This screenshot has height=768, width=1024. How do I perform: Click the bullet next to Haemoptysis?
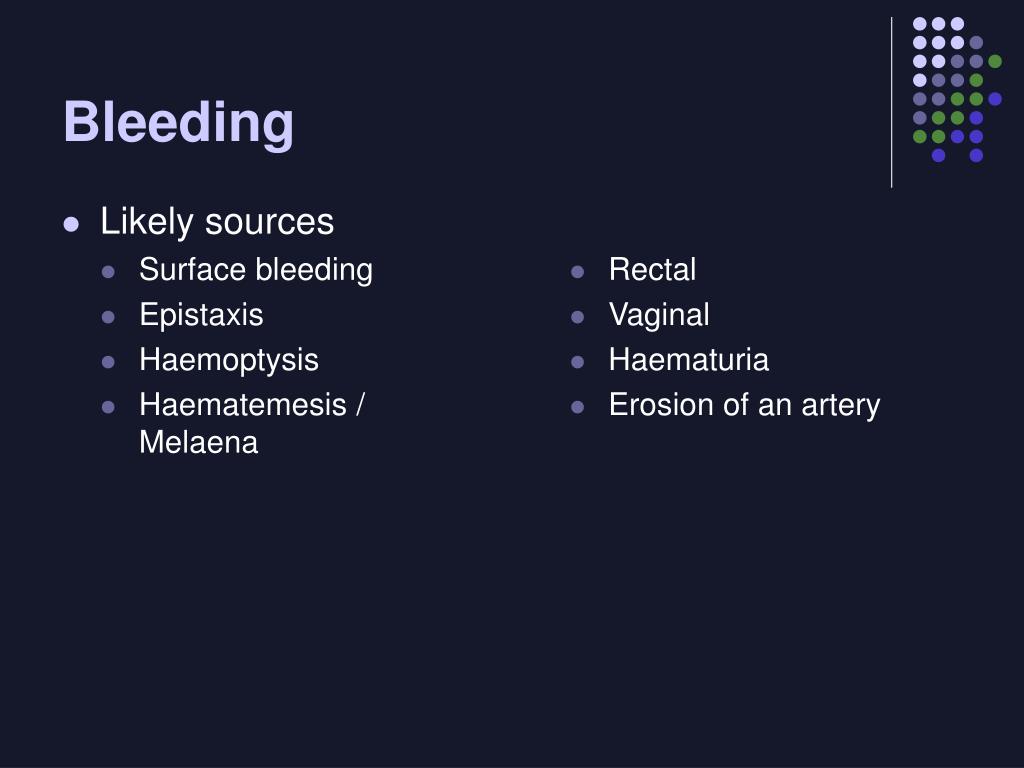(x=108, y=362)
